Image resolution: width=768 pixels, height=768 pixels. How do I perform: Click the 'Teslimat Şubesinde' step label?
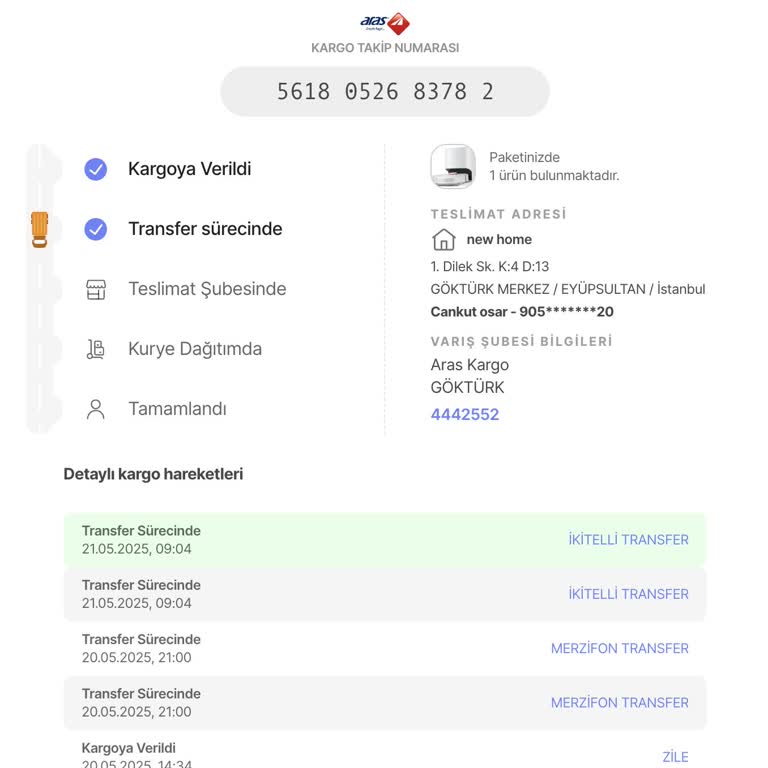207,289
